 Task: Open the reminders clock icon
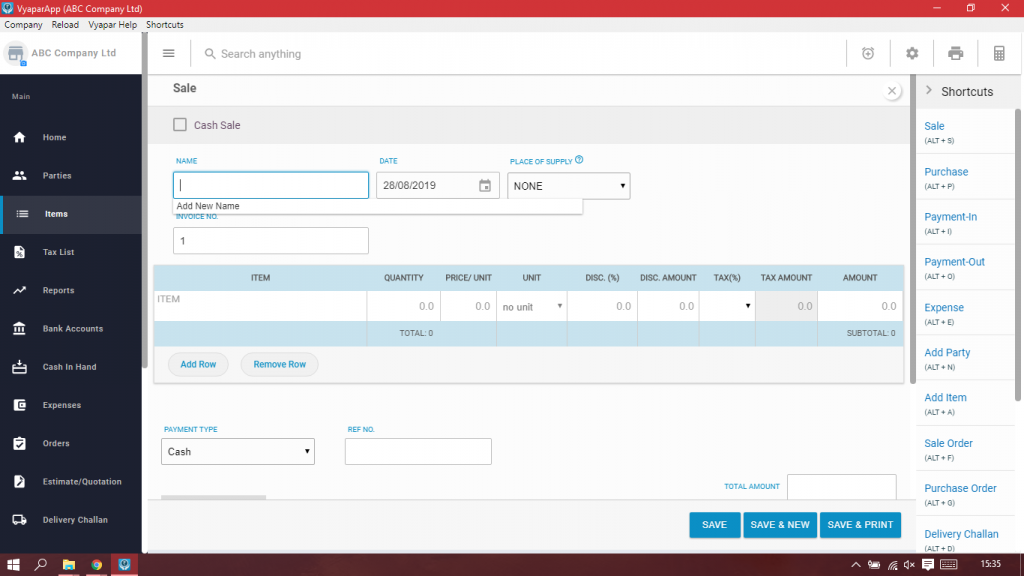[x=868, y=53]
